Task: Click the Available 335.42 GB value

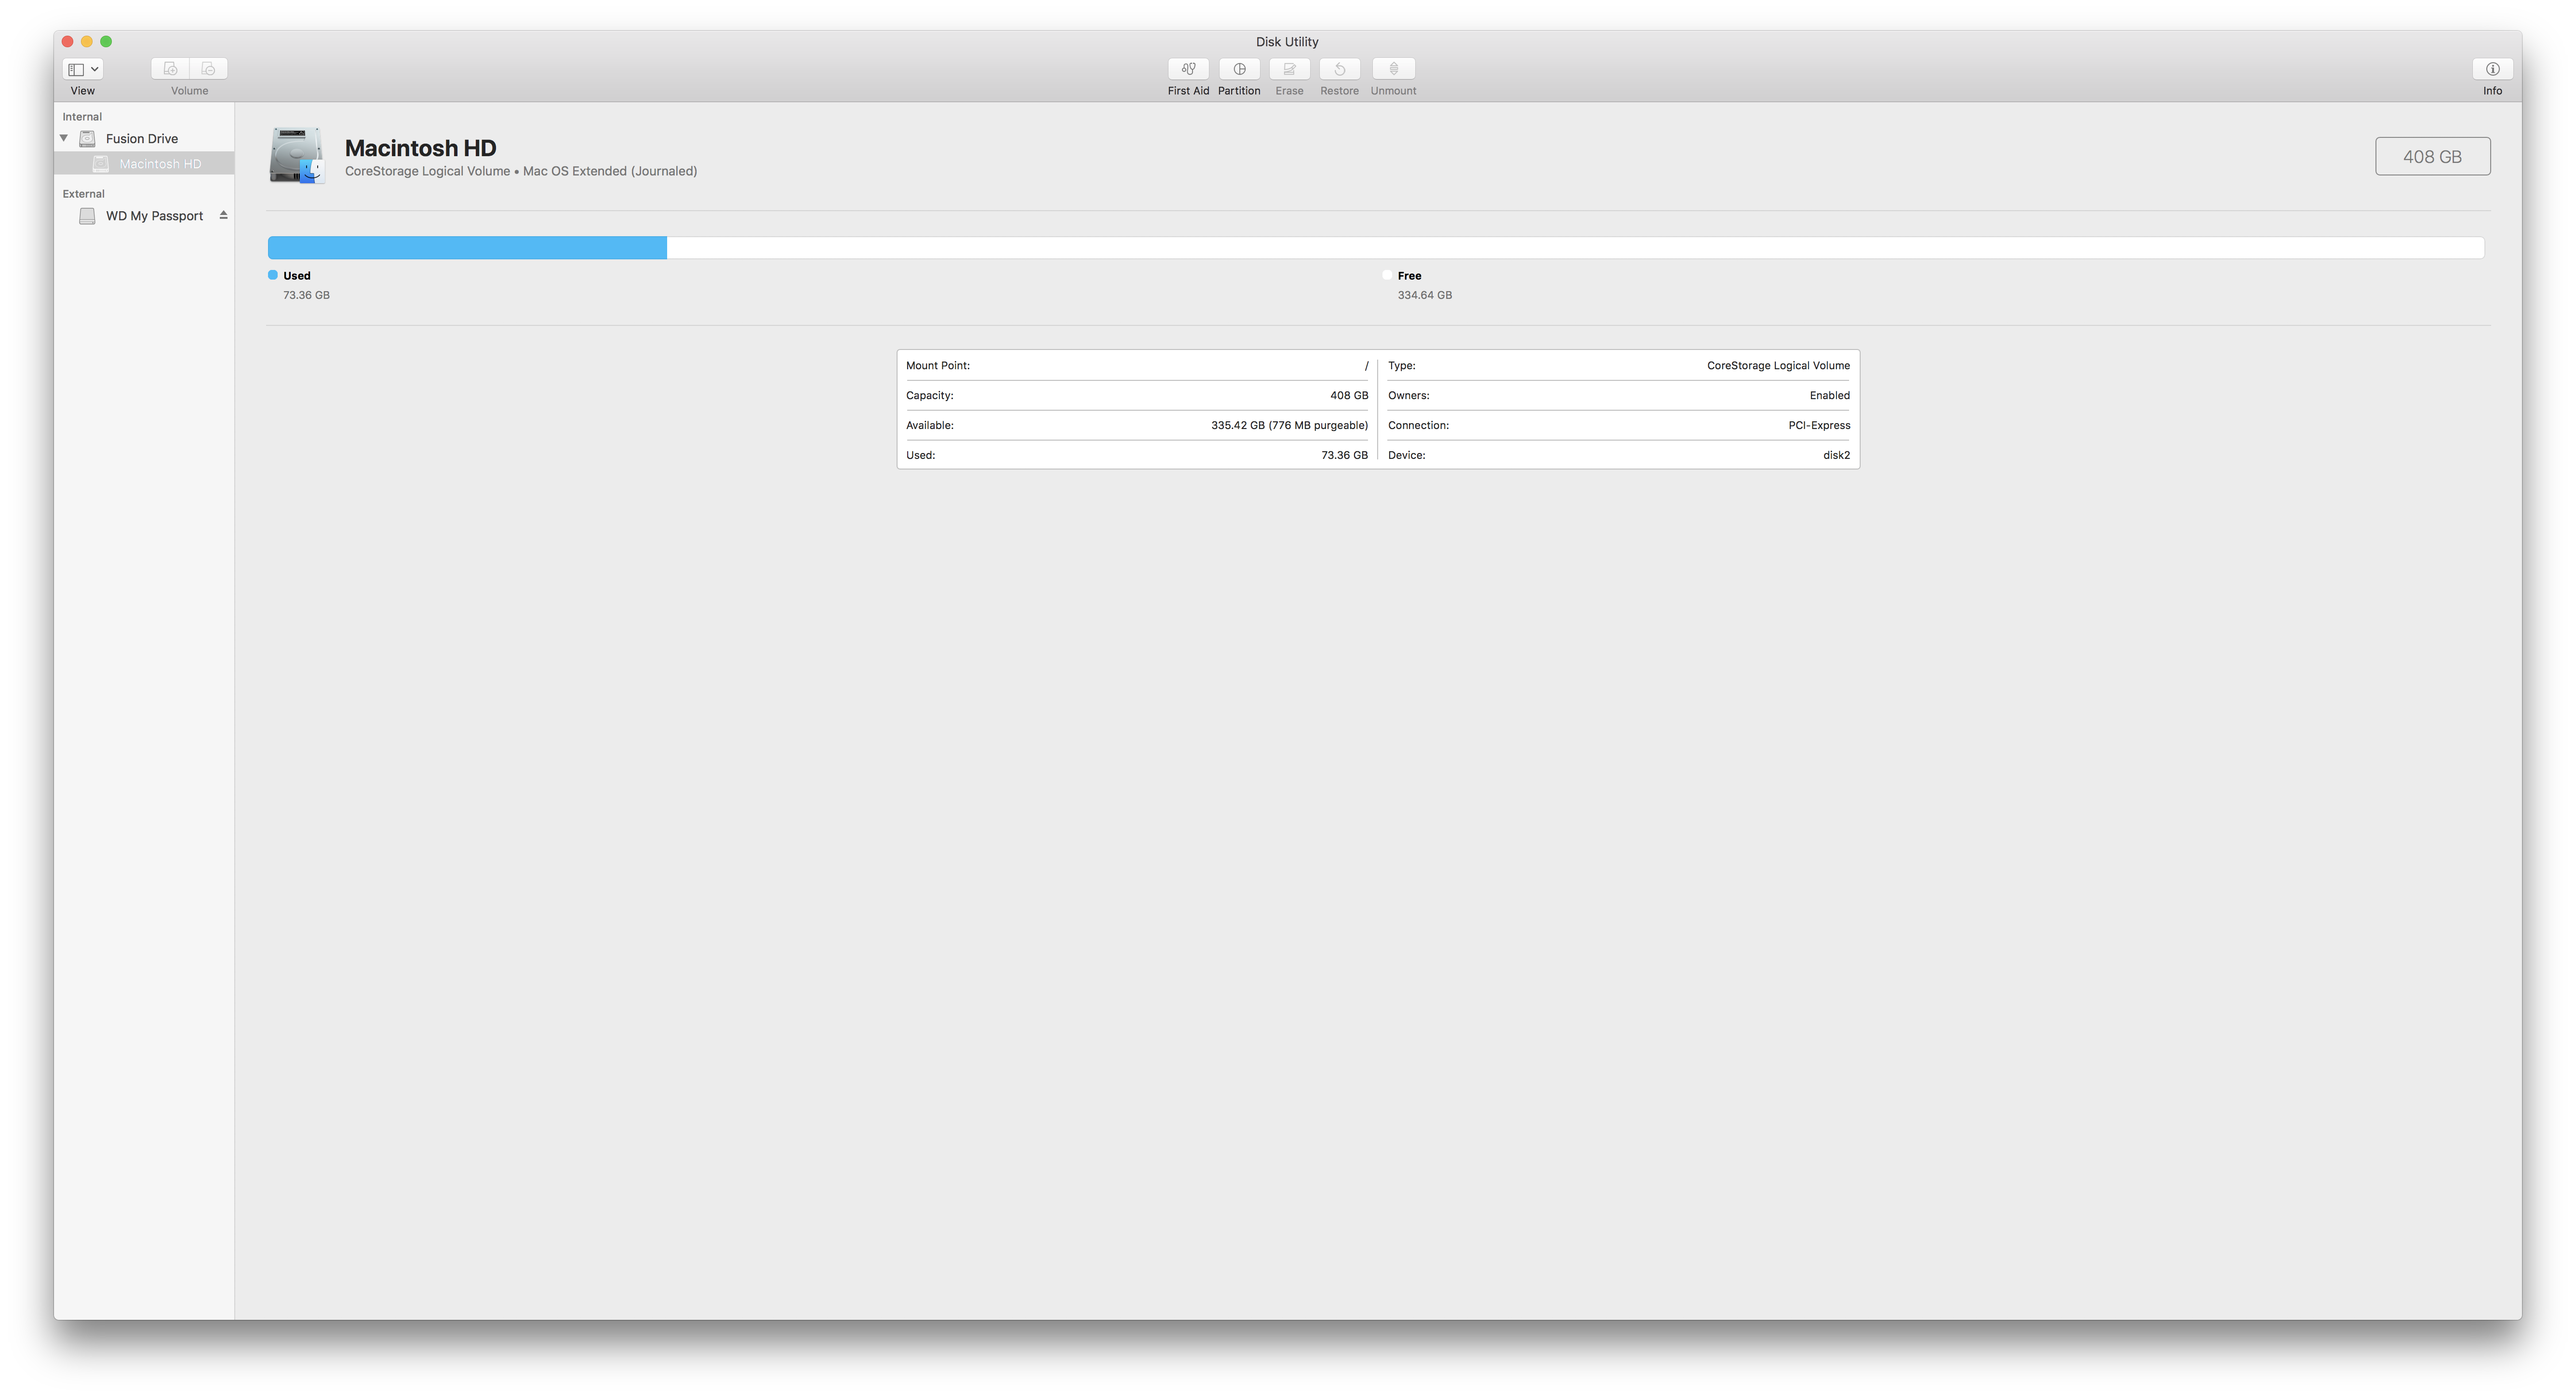Action: [1289, 426]
